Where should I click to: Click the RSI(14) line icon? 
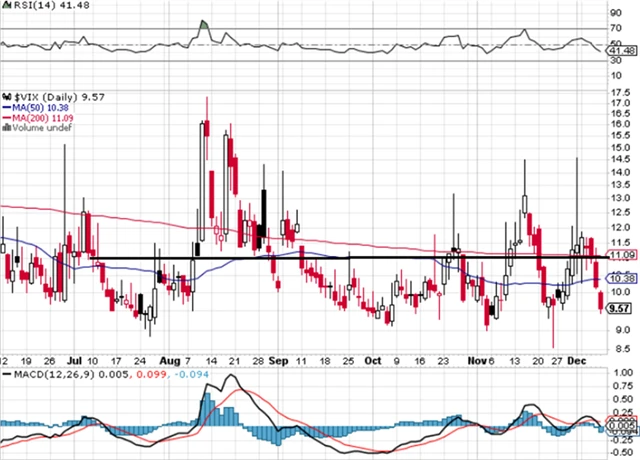pyautogui.click(x=5, y=7)
